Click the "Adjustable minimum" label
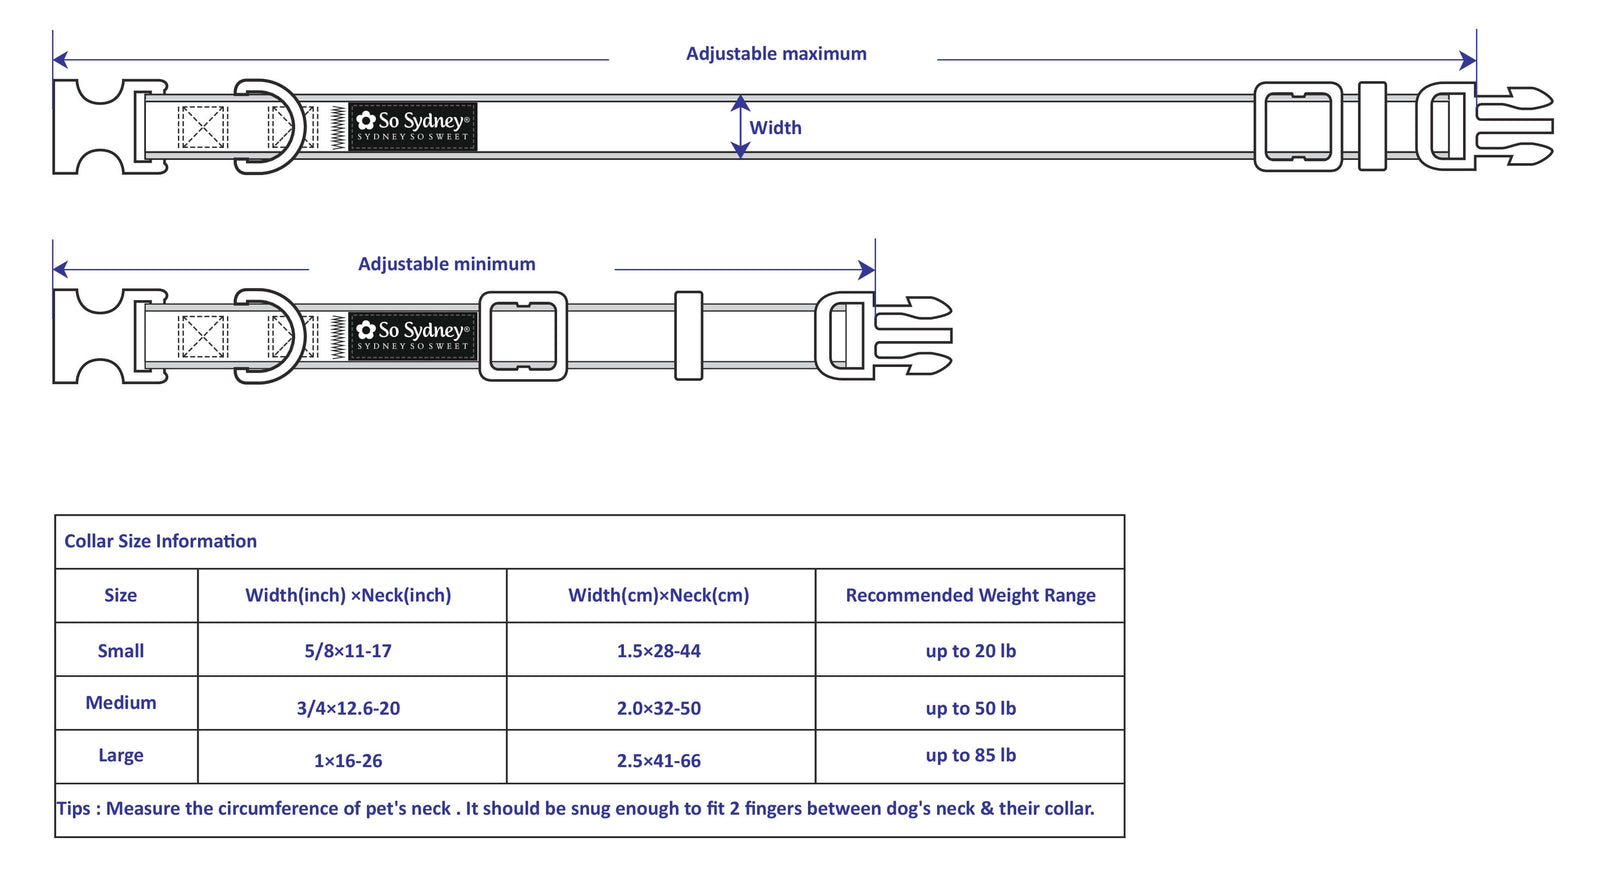 pyautogui.click(x=446, y=264)
